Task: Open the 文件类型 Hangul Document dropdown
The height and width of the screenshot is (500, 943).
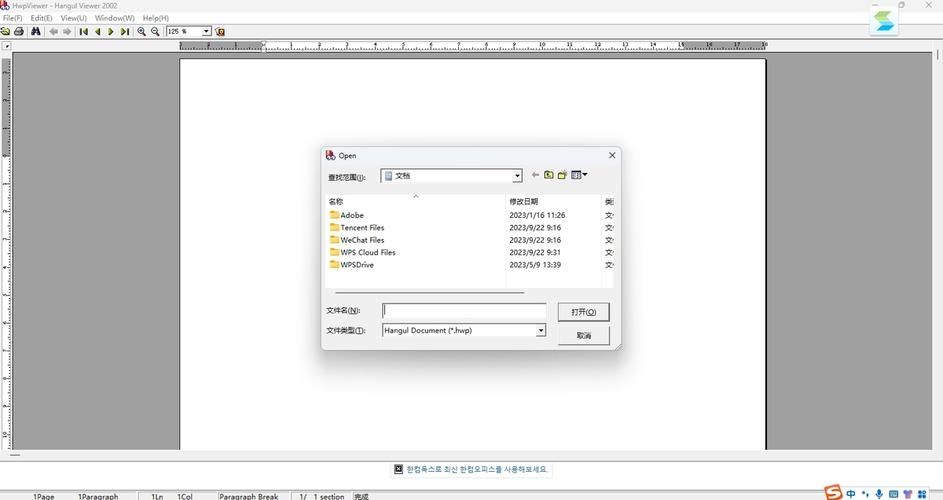Action: 541,330
